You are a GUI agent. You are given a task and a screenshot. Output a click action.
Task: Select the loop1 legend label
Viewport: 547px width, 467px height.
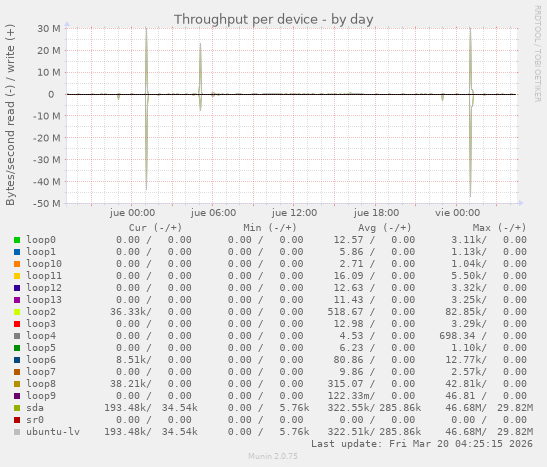pos(41,252)
